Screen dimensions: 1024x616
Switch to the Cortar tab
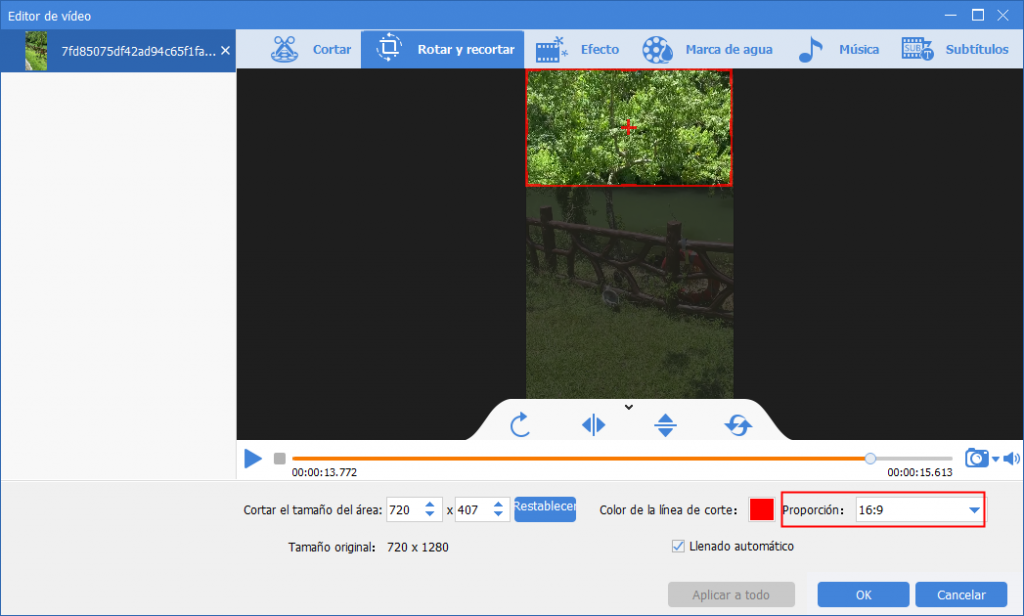coord(315,49)
